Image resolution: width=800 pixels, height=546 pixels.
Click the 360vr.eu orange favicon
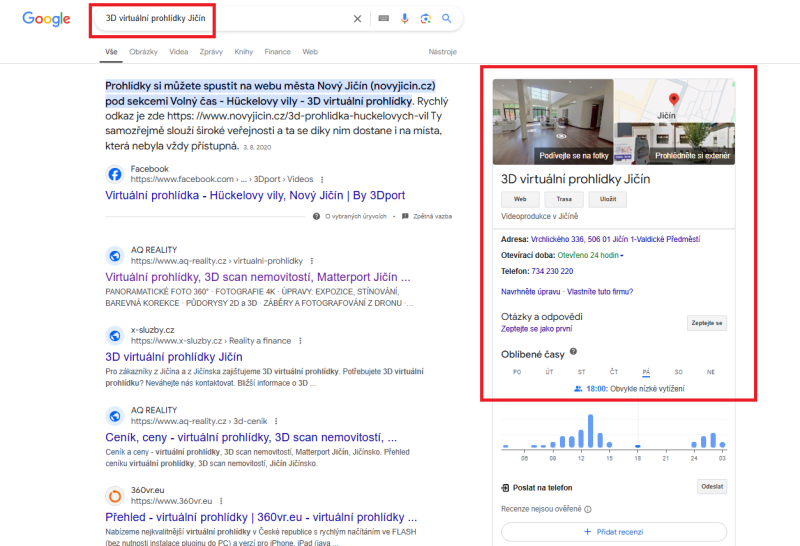115,495
